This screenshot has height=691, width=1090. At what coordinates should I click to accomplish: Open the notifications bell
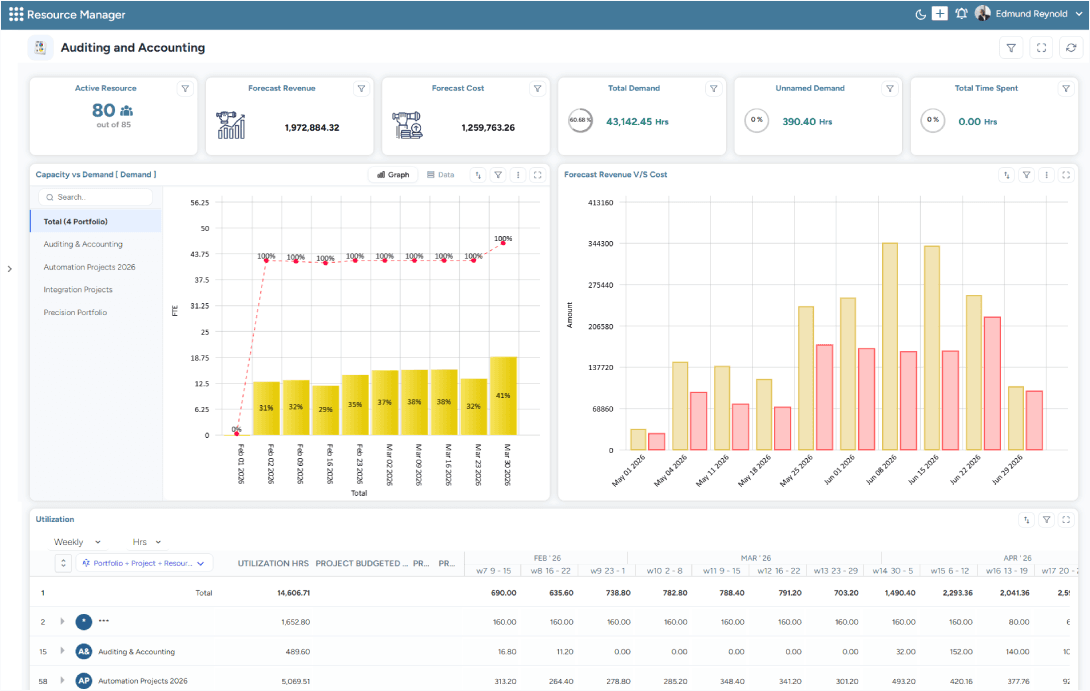pos(961,14)
